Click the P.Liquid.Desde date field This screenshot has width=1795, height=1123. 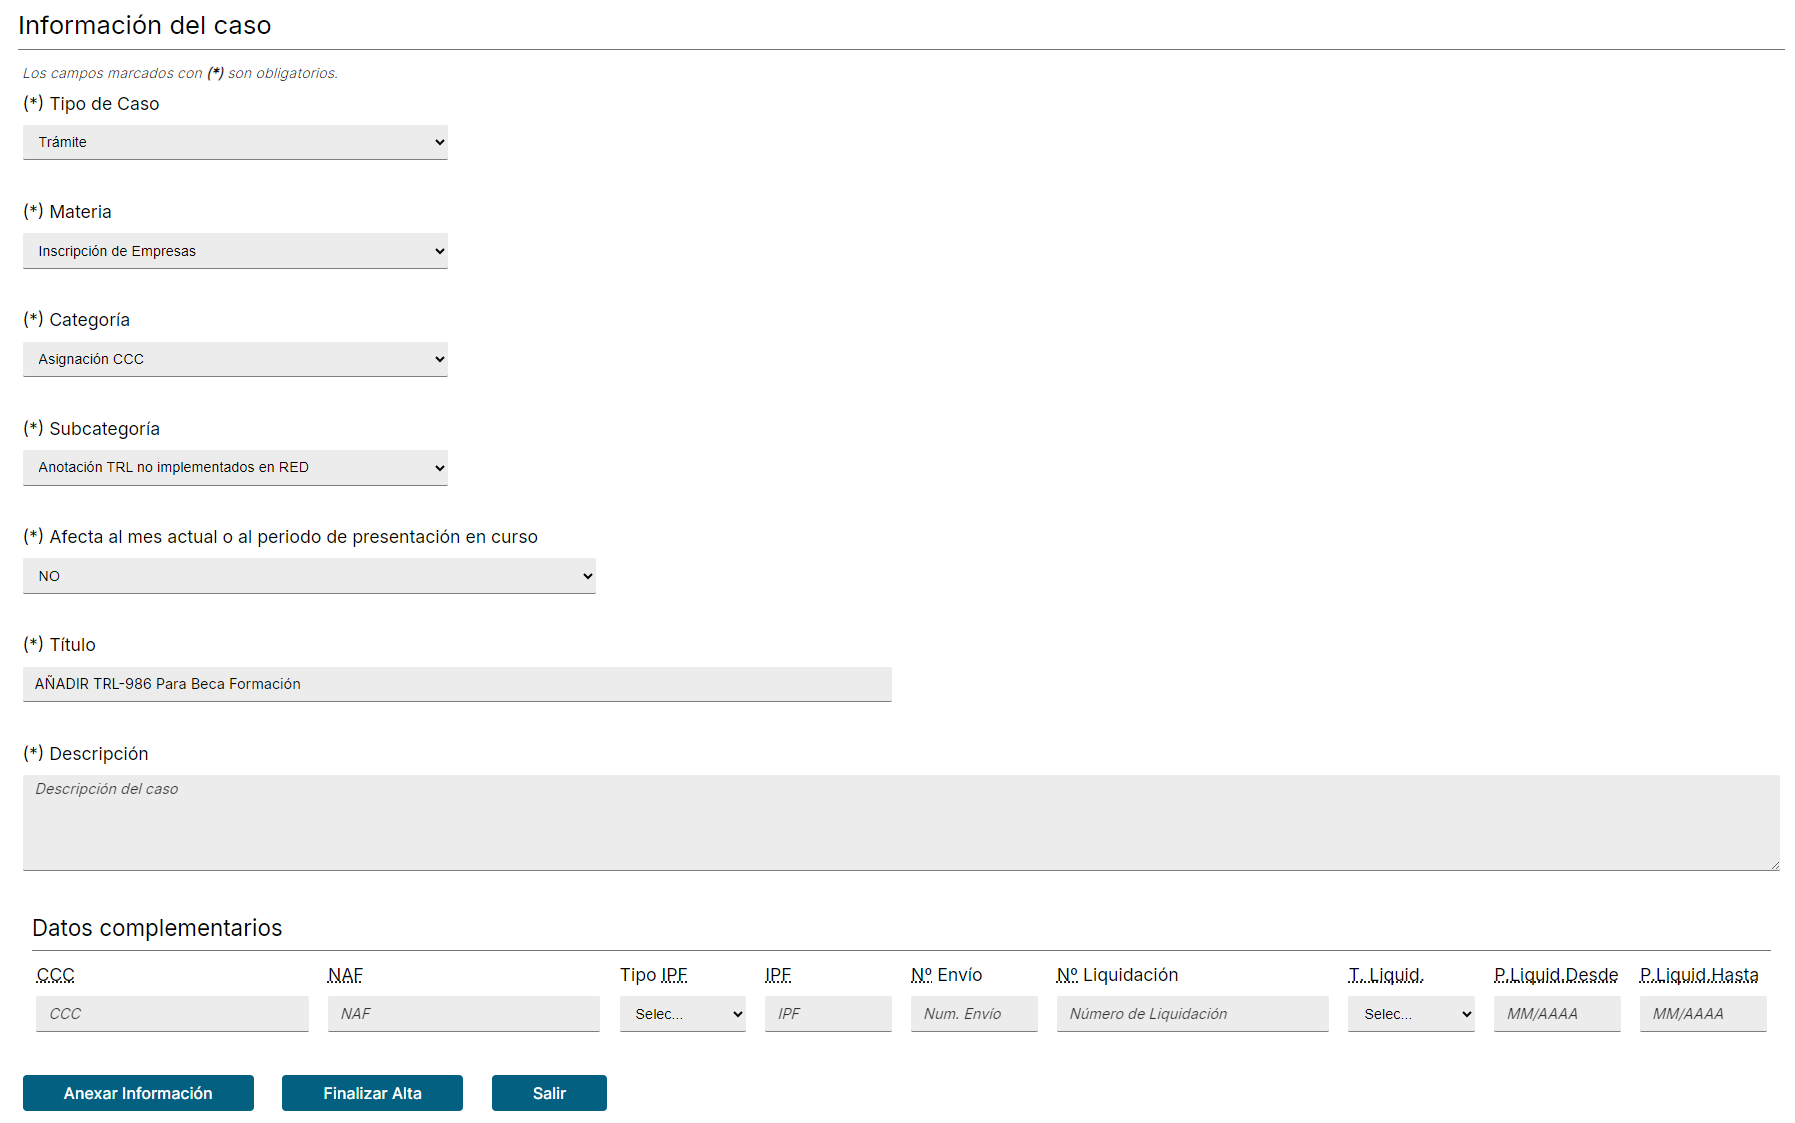click(1556, 1013)
